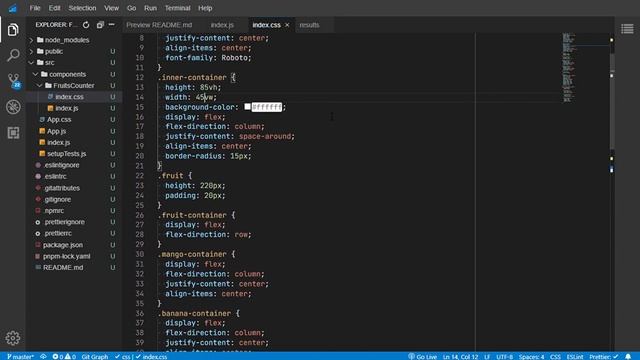Collapse all folders in Explorer
The width and height of the screenshot is (640, 360).
click(x=100, y=25)
